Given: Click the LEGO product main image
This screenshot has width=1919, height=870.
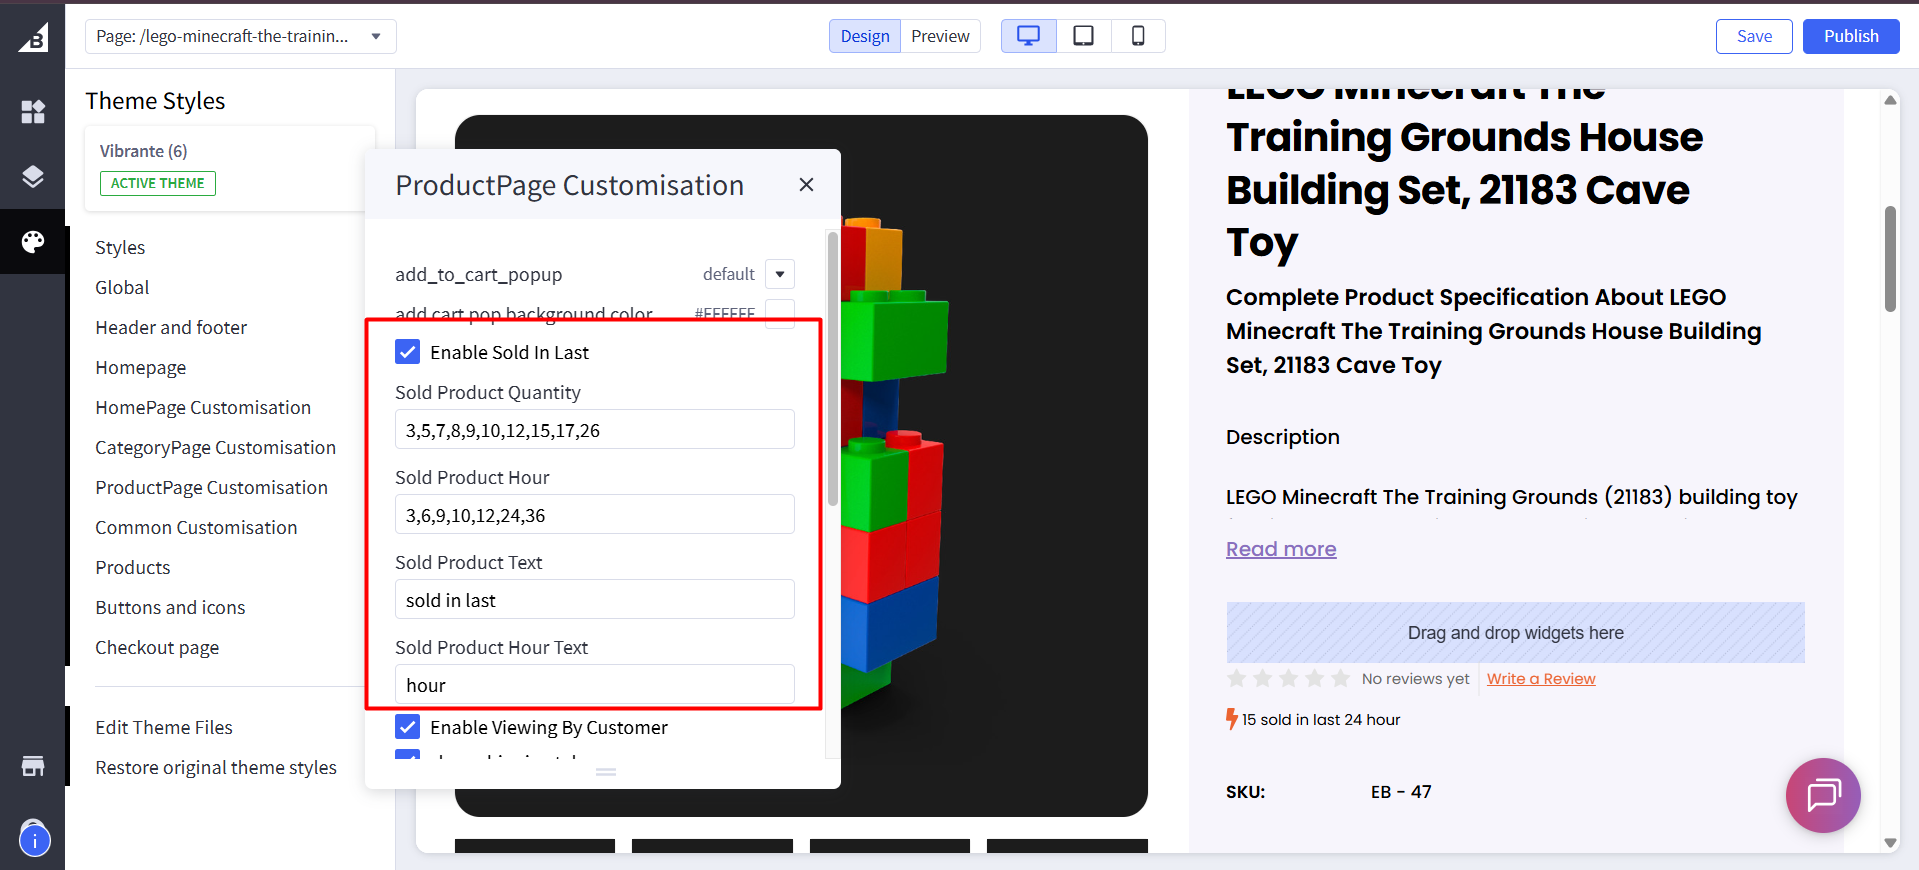Looking at the screenshot, I should coord(801,466).
